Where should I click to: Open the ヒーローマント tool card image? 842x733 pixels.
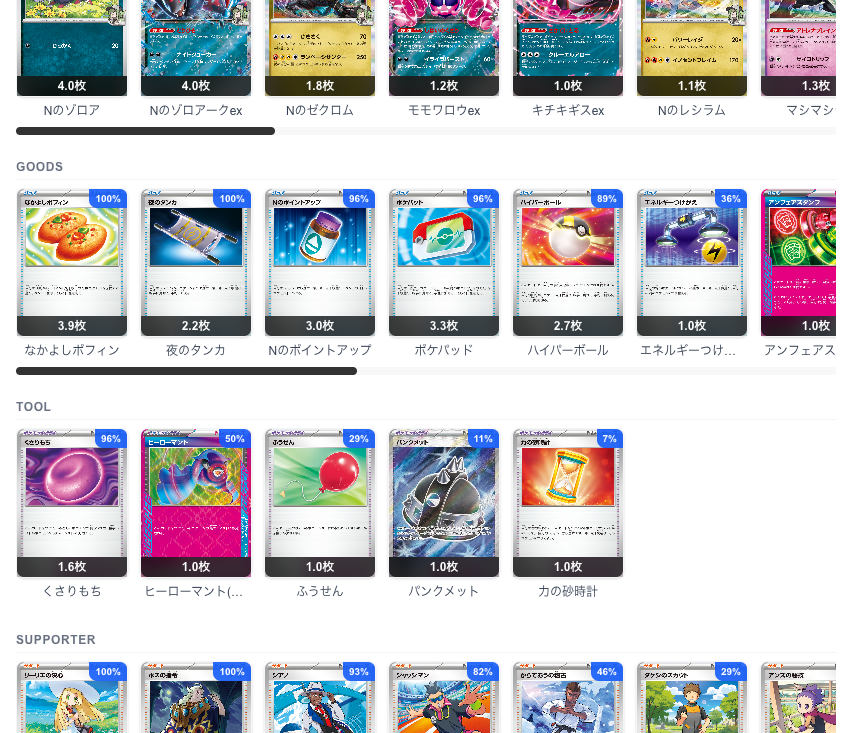click(196, 503)
